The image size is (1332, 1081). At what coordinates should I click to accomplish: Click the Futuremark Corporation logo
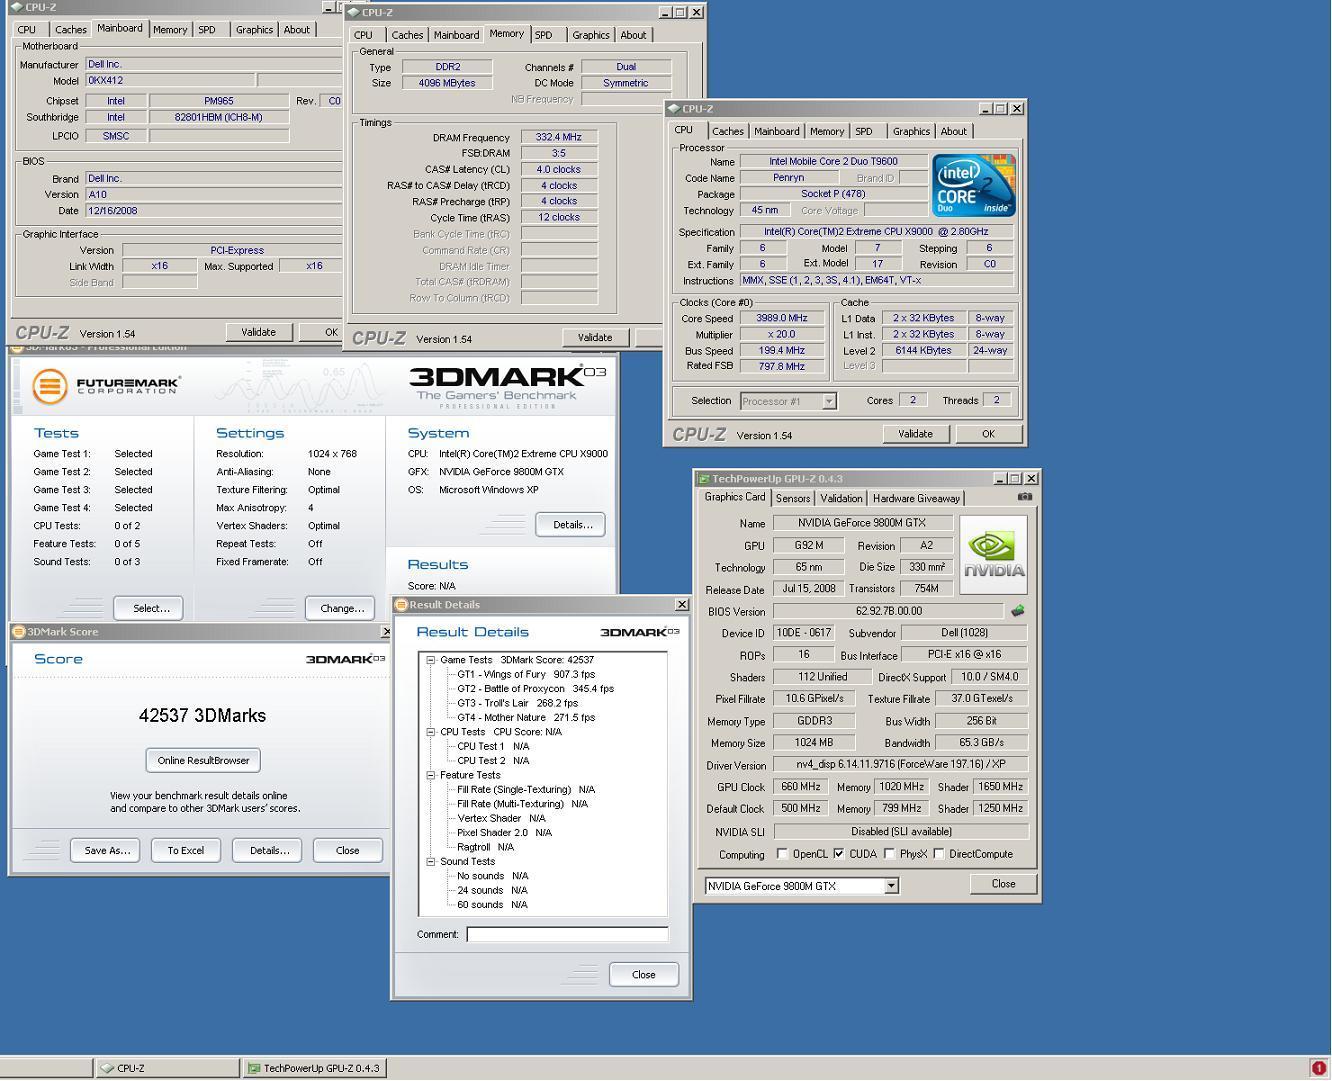click(x=106, y=386)
